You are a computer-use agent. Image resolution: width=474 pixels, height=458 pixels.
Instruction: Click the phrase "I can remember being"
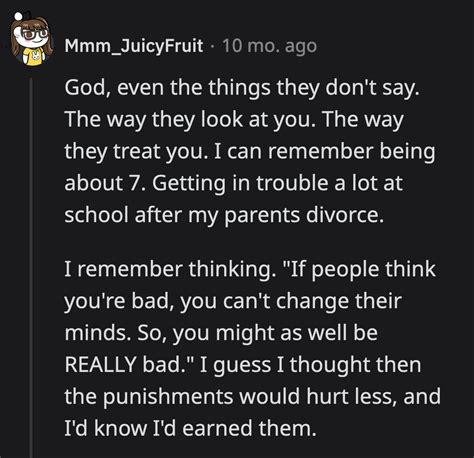pos(324,152)
